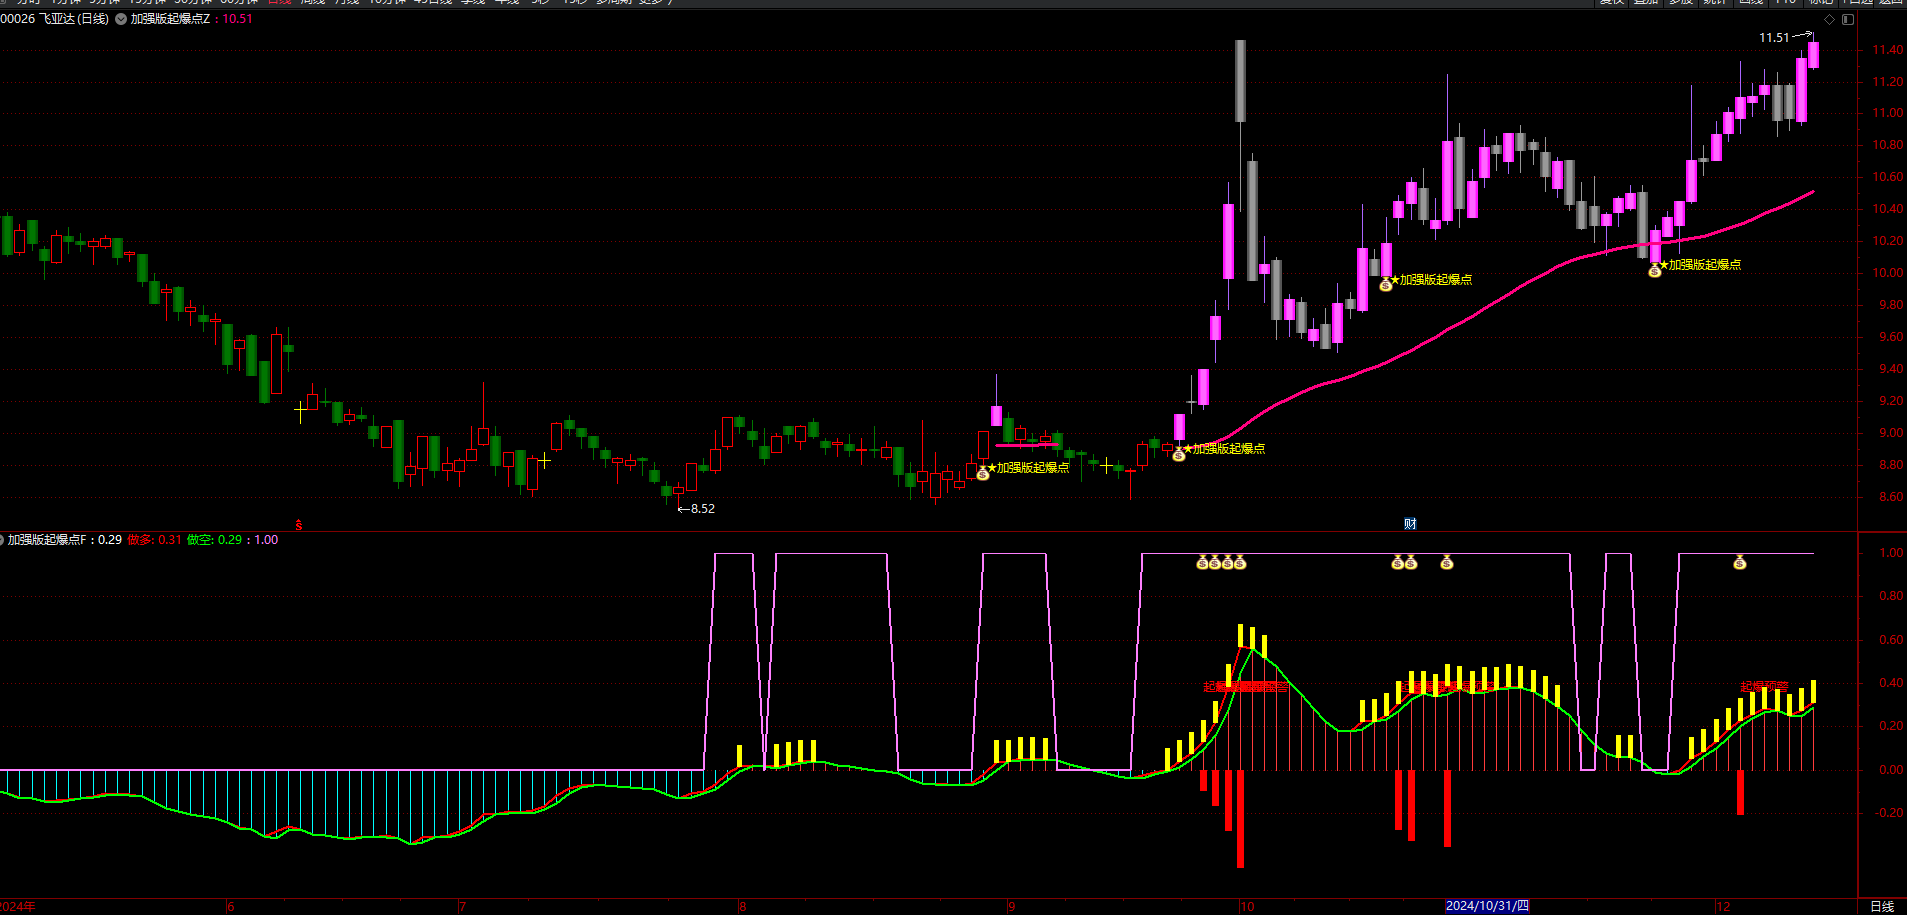The height and width of the screenshot is (915, 1907).
Task: Click the red S marker below the June candles
Action: pos(298,525)
